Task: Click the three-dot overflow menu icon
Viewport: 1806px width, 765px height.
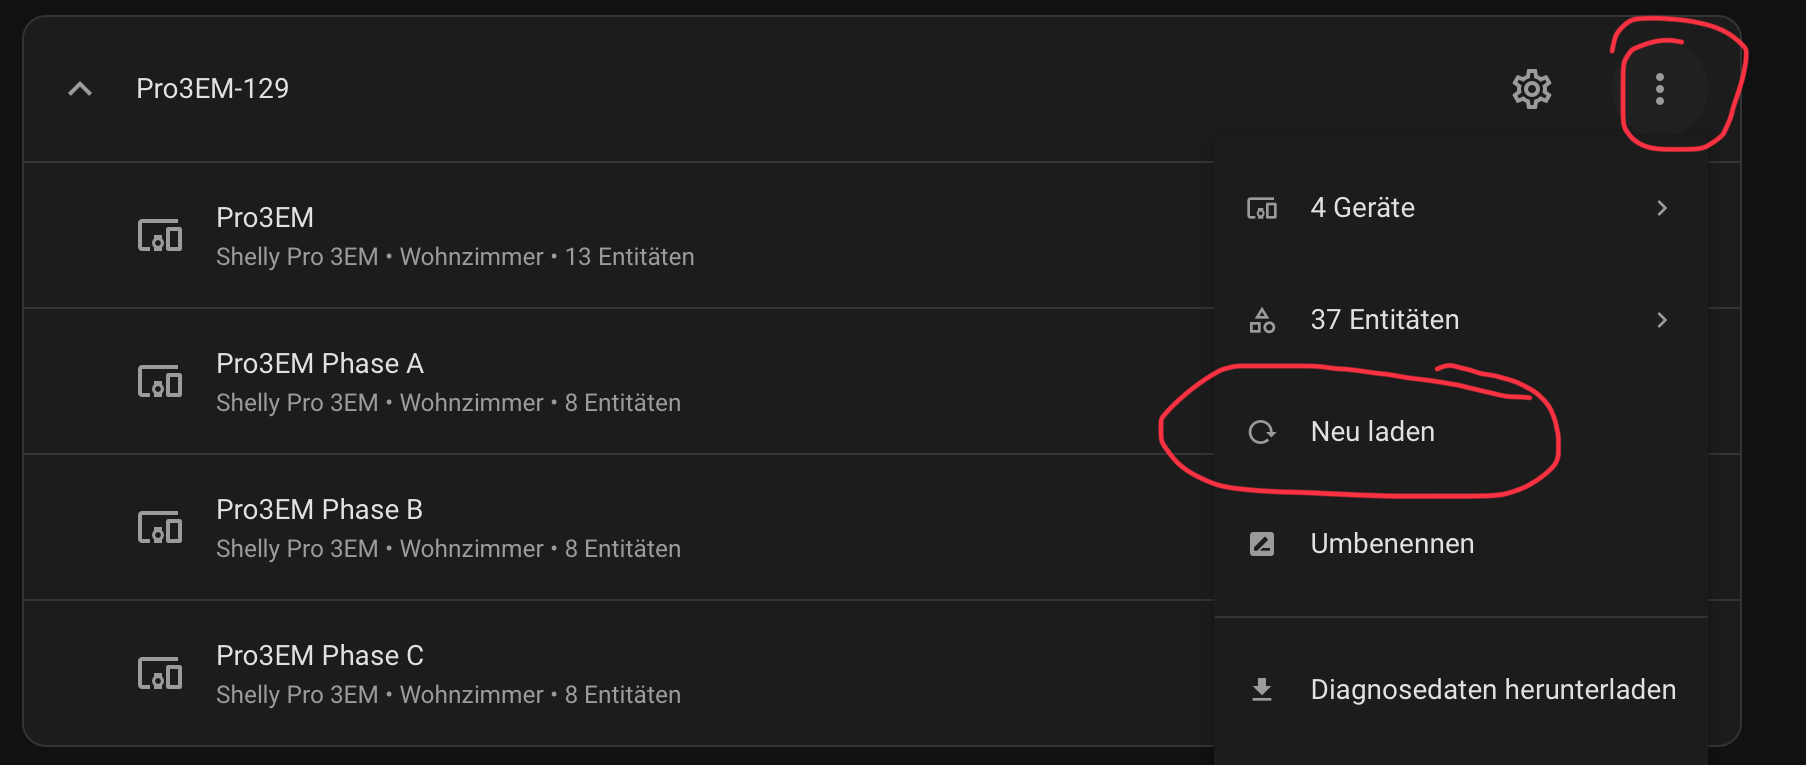Action: point(1660,89)
